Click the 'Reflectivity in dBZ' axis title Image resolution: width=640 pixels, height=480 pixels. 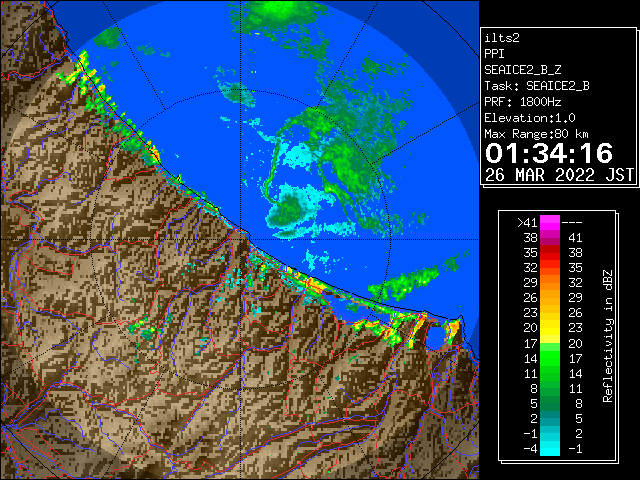tap(608, 336)
